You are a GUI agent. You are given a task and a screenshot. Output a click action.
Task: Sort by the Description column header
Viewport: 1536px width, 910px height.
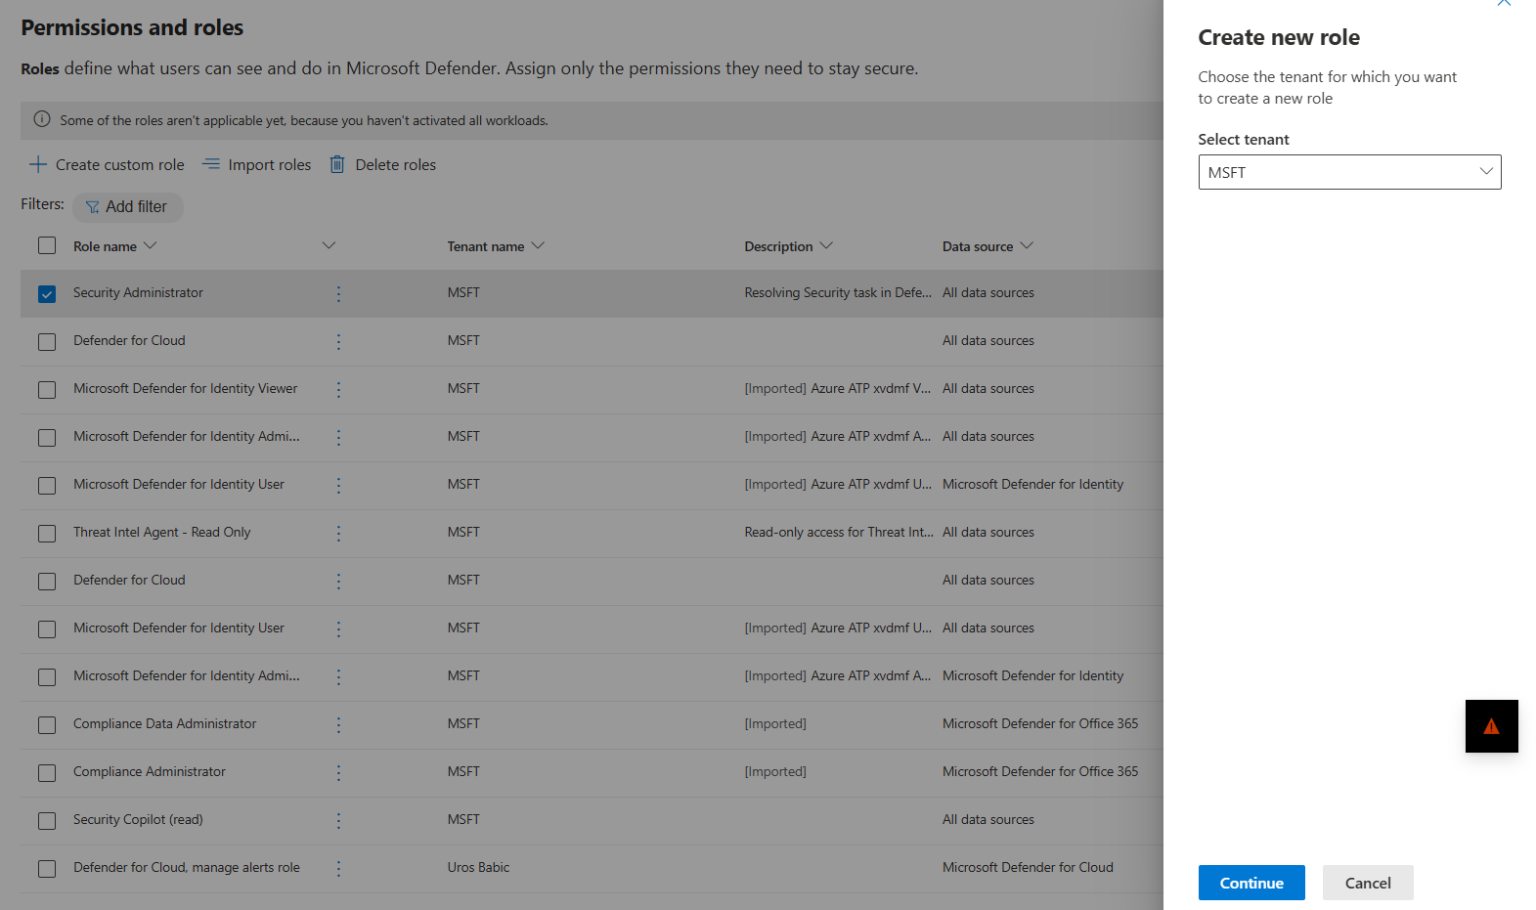788,246
